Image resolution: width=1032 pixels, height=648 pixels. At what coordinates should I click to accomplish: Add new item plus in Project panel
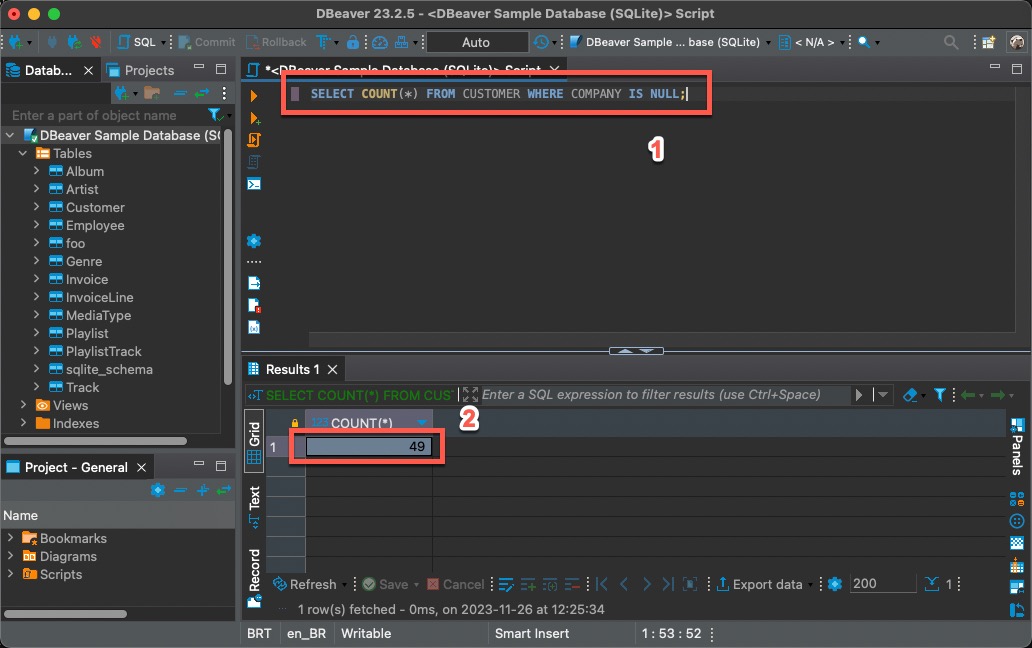point(202,490)
